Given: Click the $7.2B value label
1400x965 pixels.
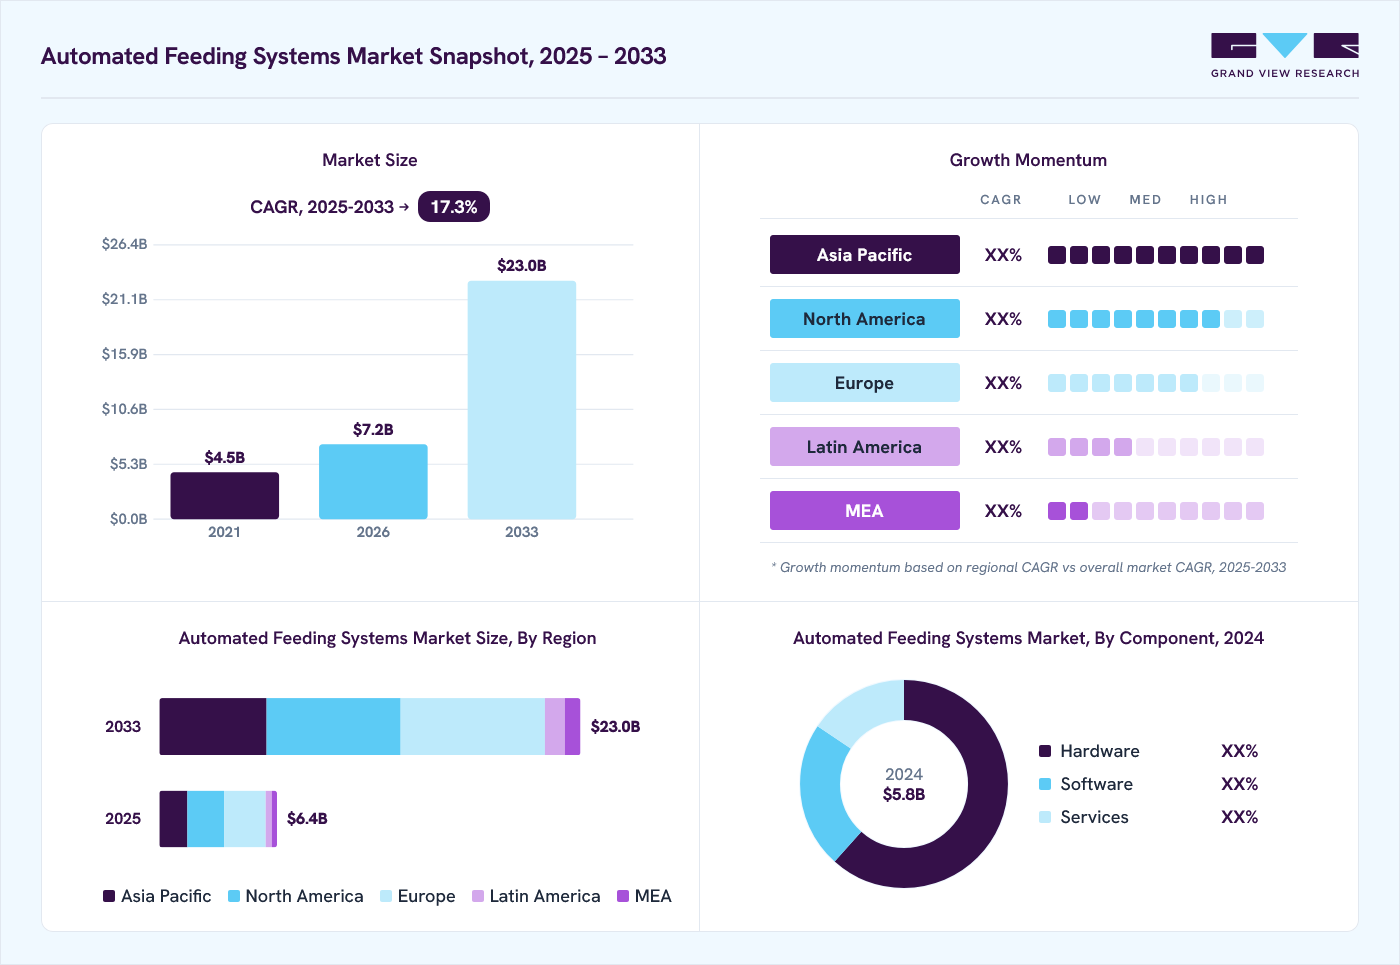Looking at the screenshot, I should coord(373,429).
